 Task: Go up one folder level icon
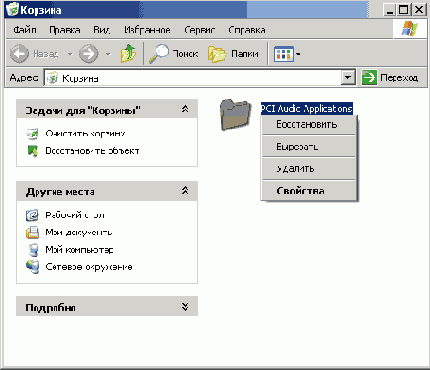tap(128, 53)
